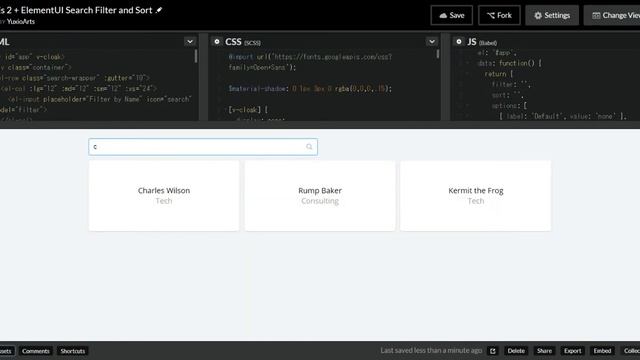
Task: Open pen in new window icon
Action: (x=493, y=351)
